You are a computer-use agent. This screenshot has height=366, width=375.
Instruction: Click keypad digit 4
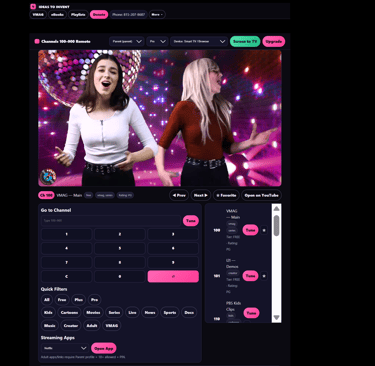[66, 248]
